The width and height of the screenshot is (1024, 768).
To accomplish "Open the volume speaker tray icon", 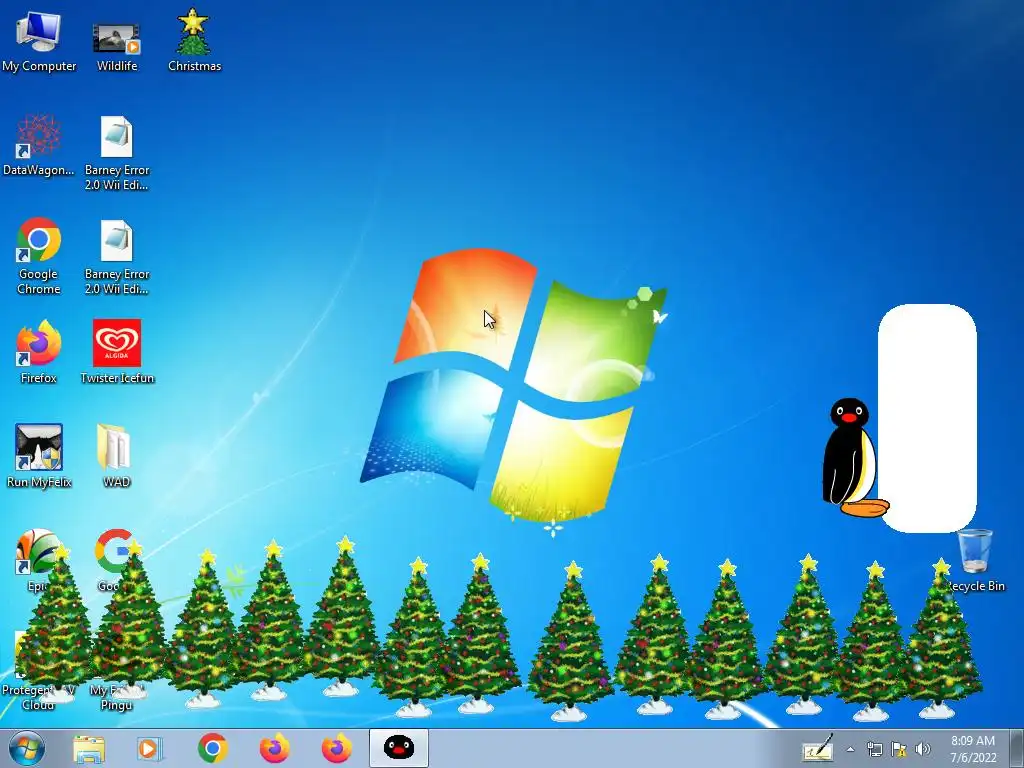I will (923, 749).
